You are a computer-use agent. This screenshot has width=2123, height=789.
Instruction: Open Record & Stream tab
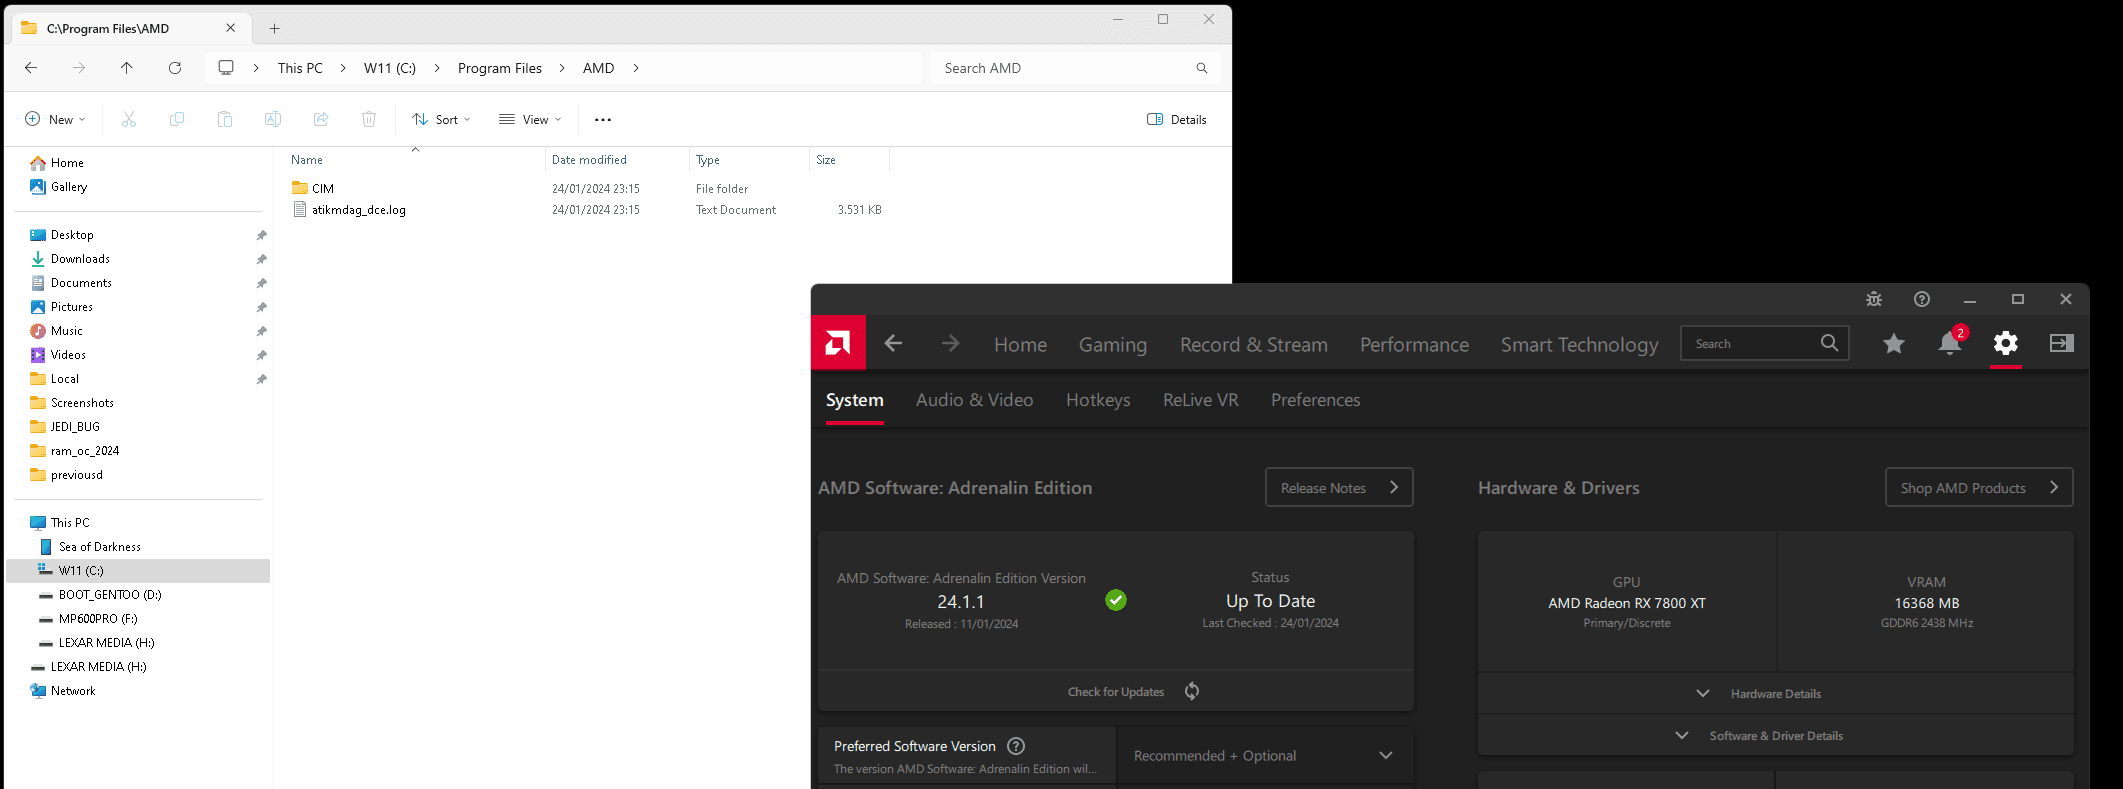coord(1253,344)
